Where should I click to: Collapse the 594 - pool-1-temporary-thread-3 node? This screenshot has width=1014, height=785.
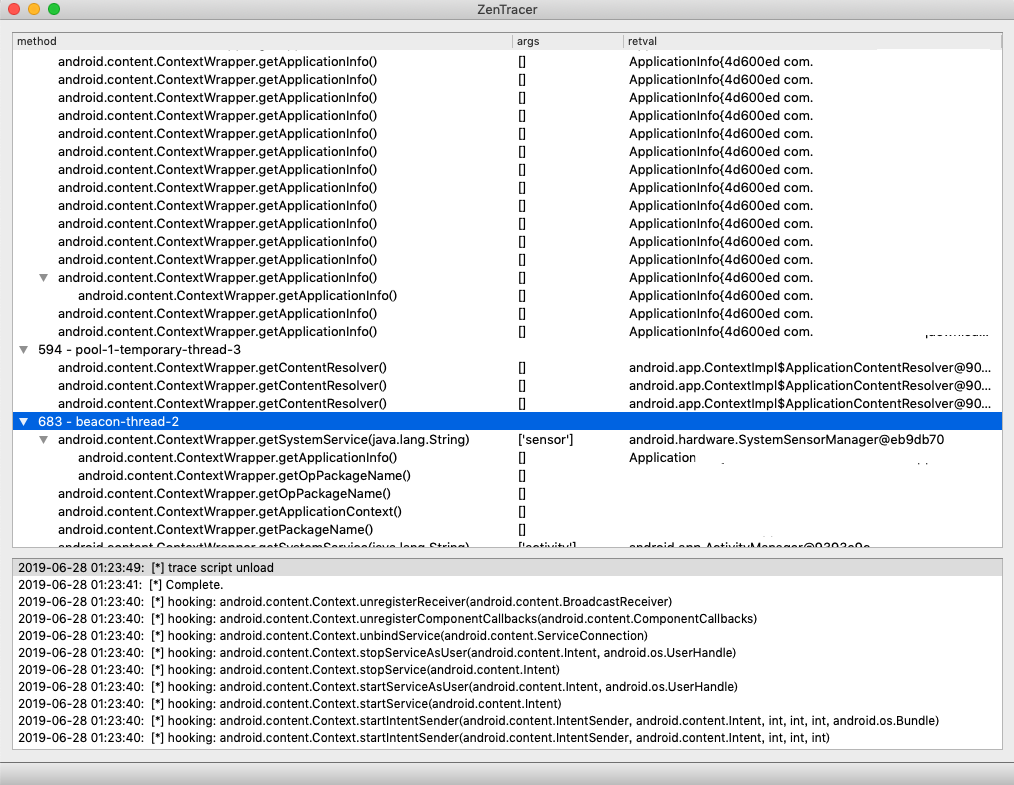(24, 350)
